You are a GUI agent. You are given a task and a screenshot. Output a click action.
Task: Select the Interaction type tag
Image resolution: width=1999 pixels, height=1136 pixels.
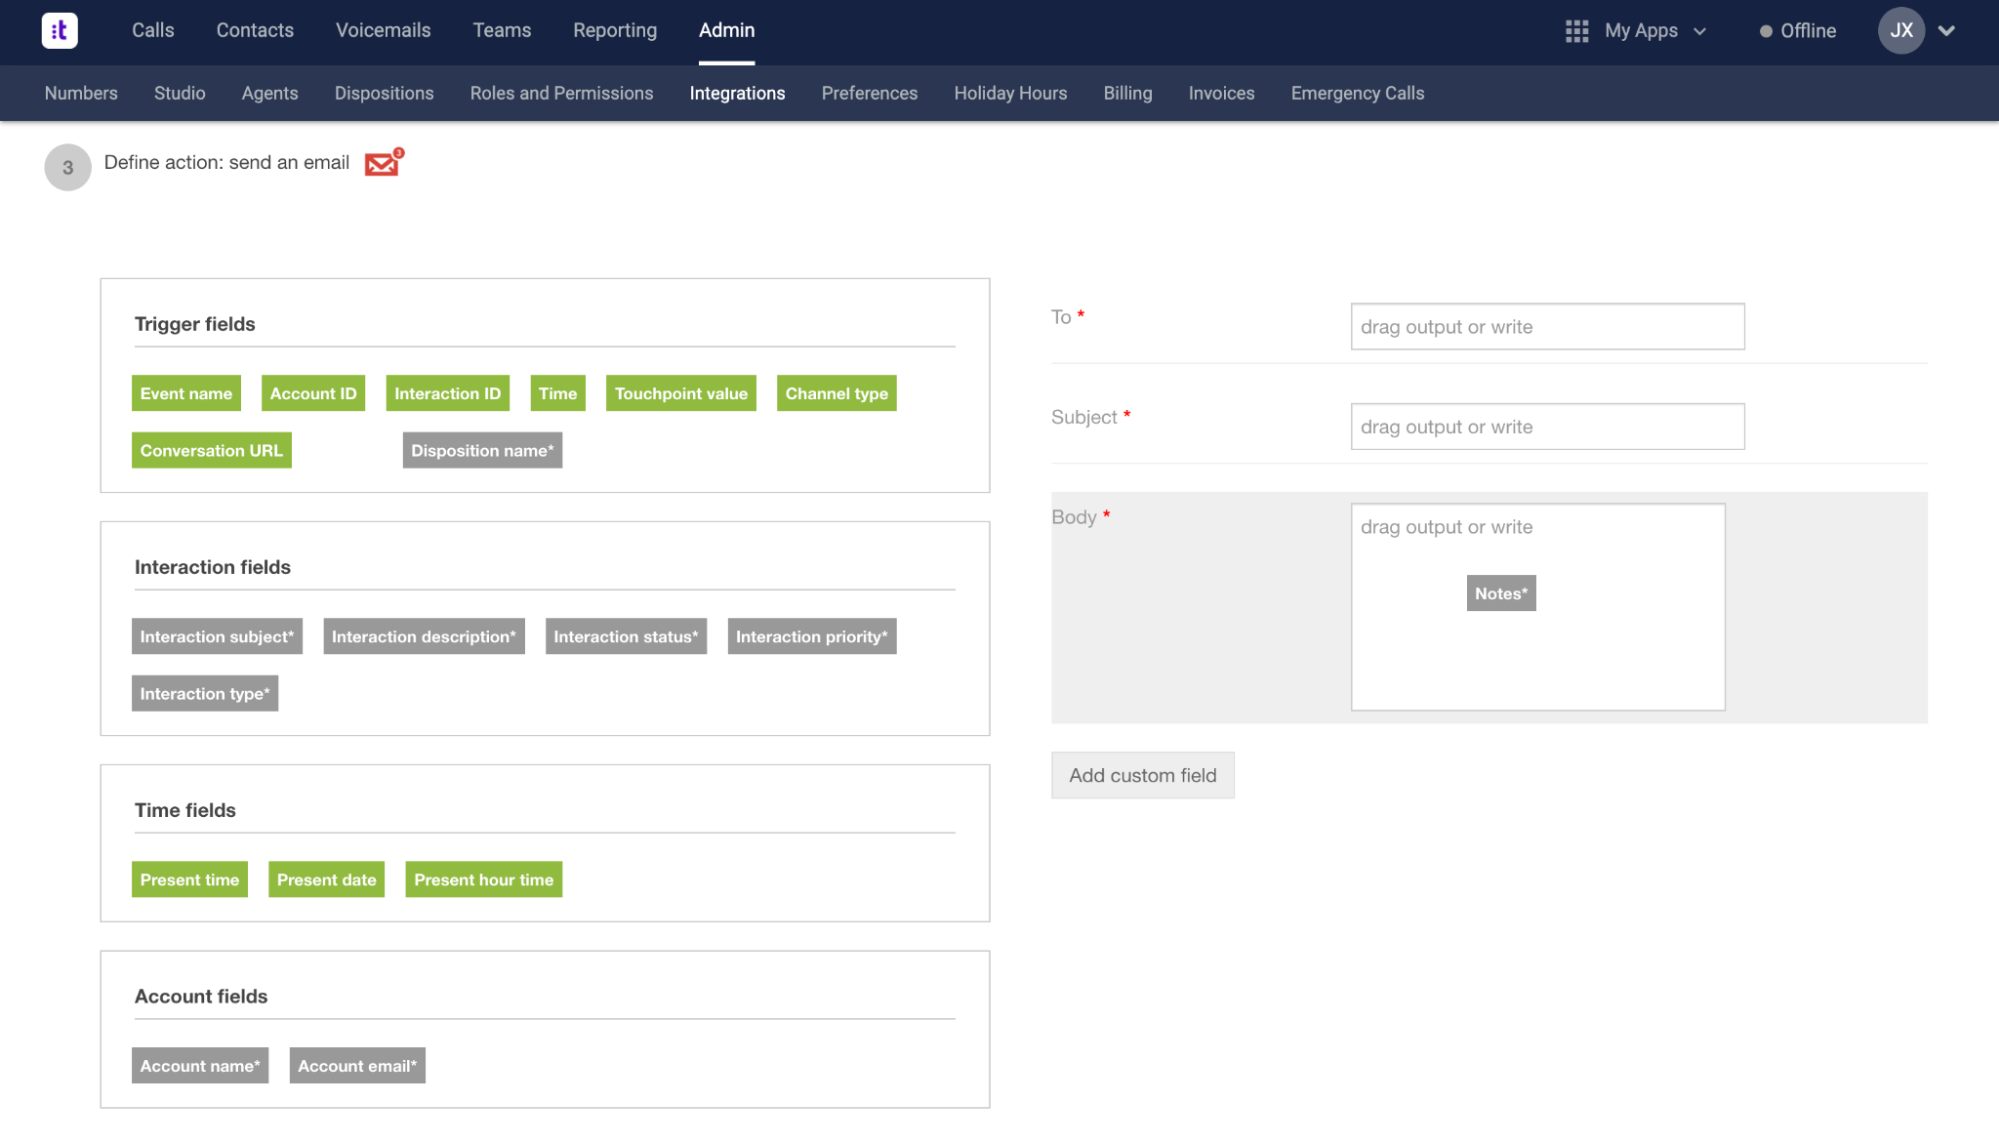coord(205,694)
